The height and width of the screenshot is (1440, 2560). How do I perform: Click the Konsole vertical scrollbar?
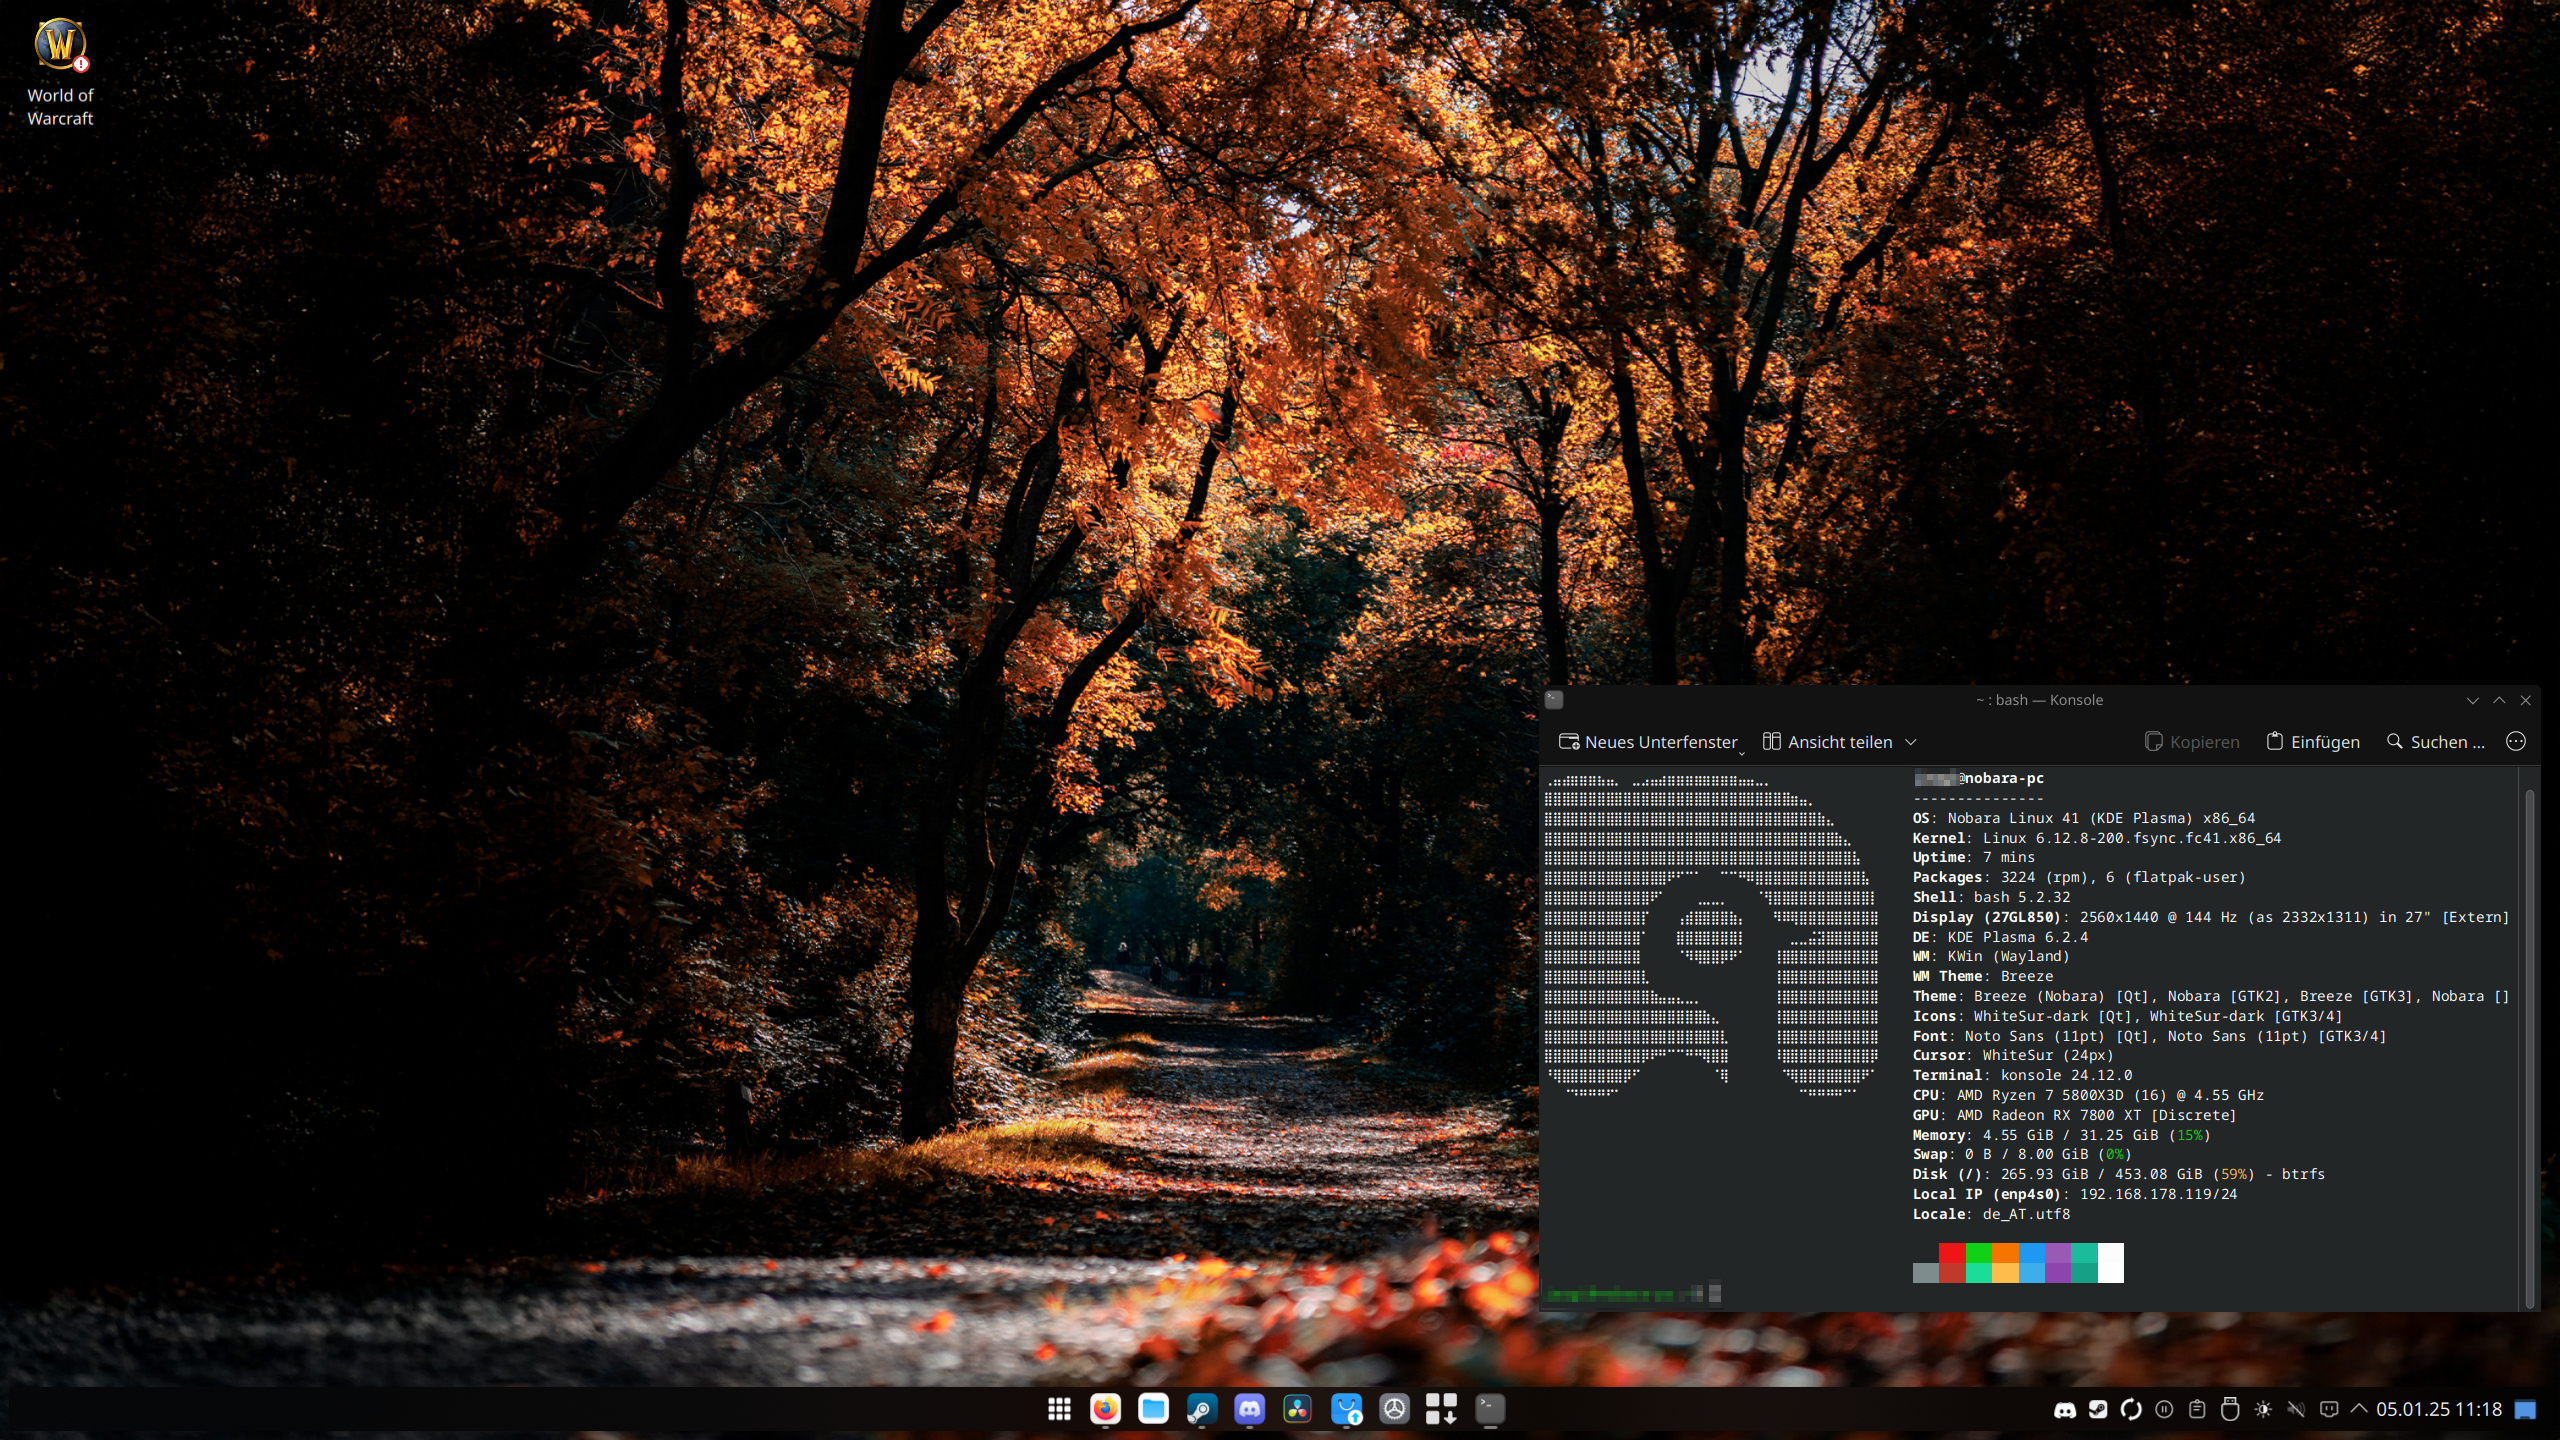tap(2529, 1045)
